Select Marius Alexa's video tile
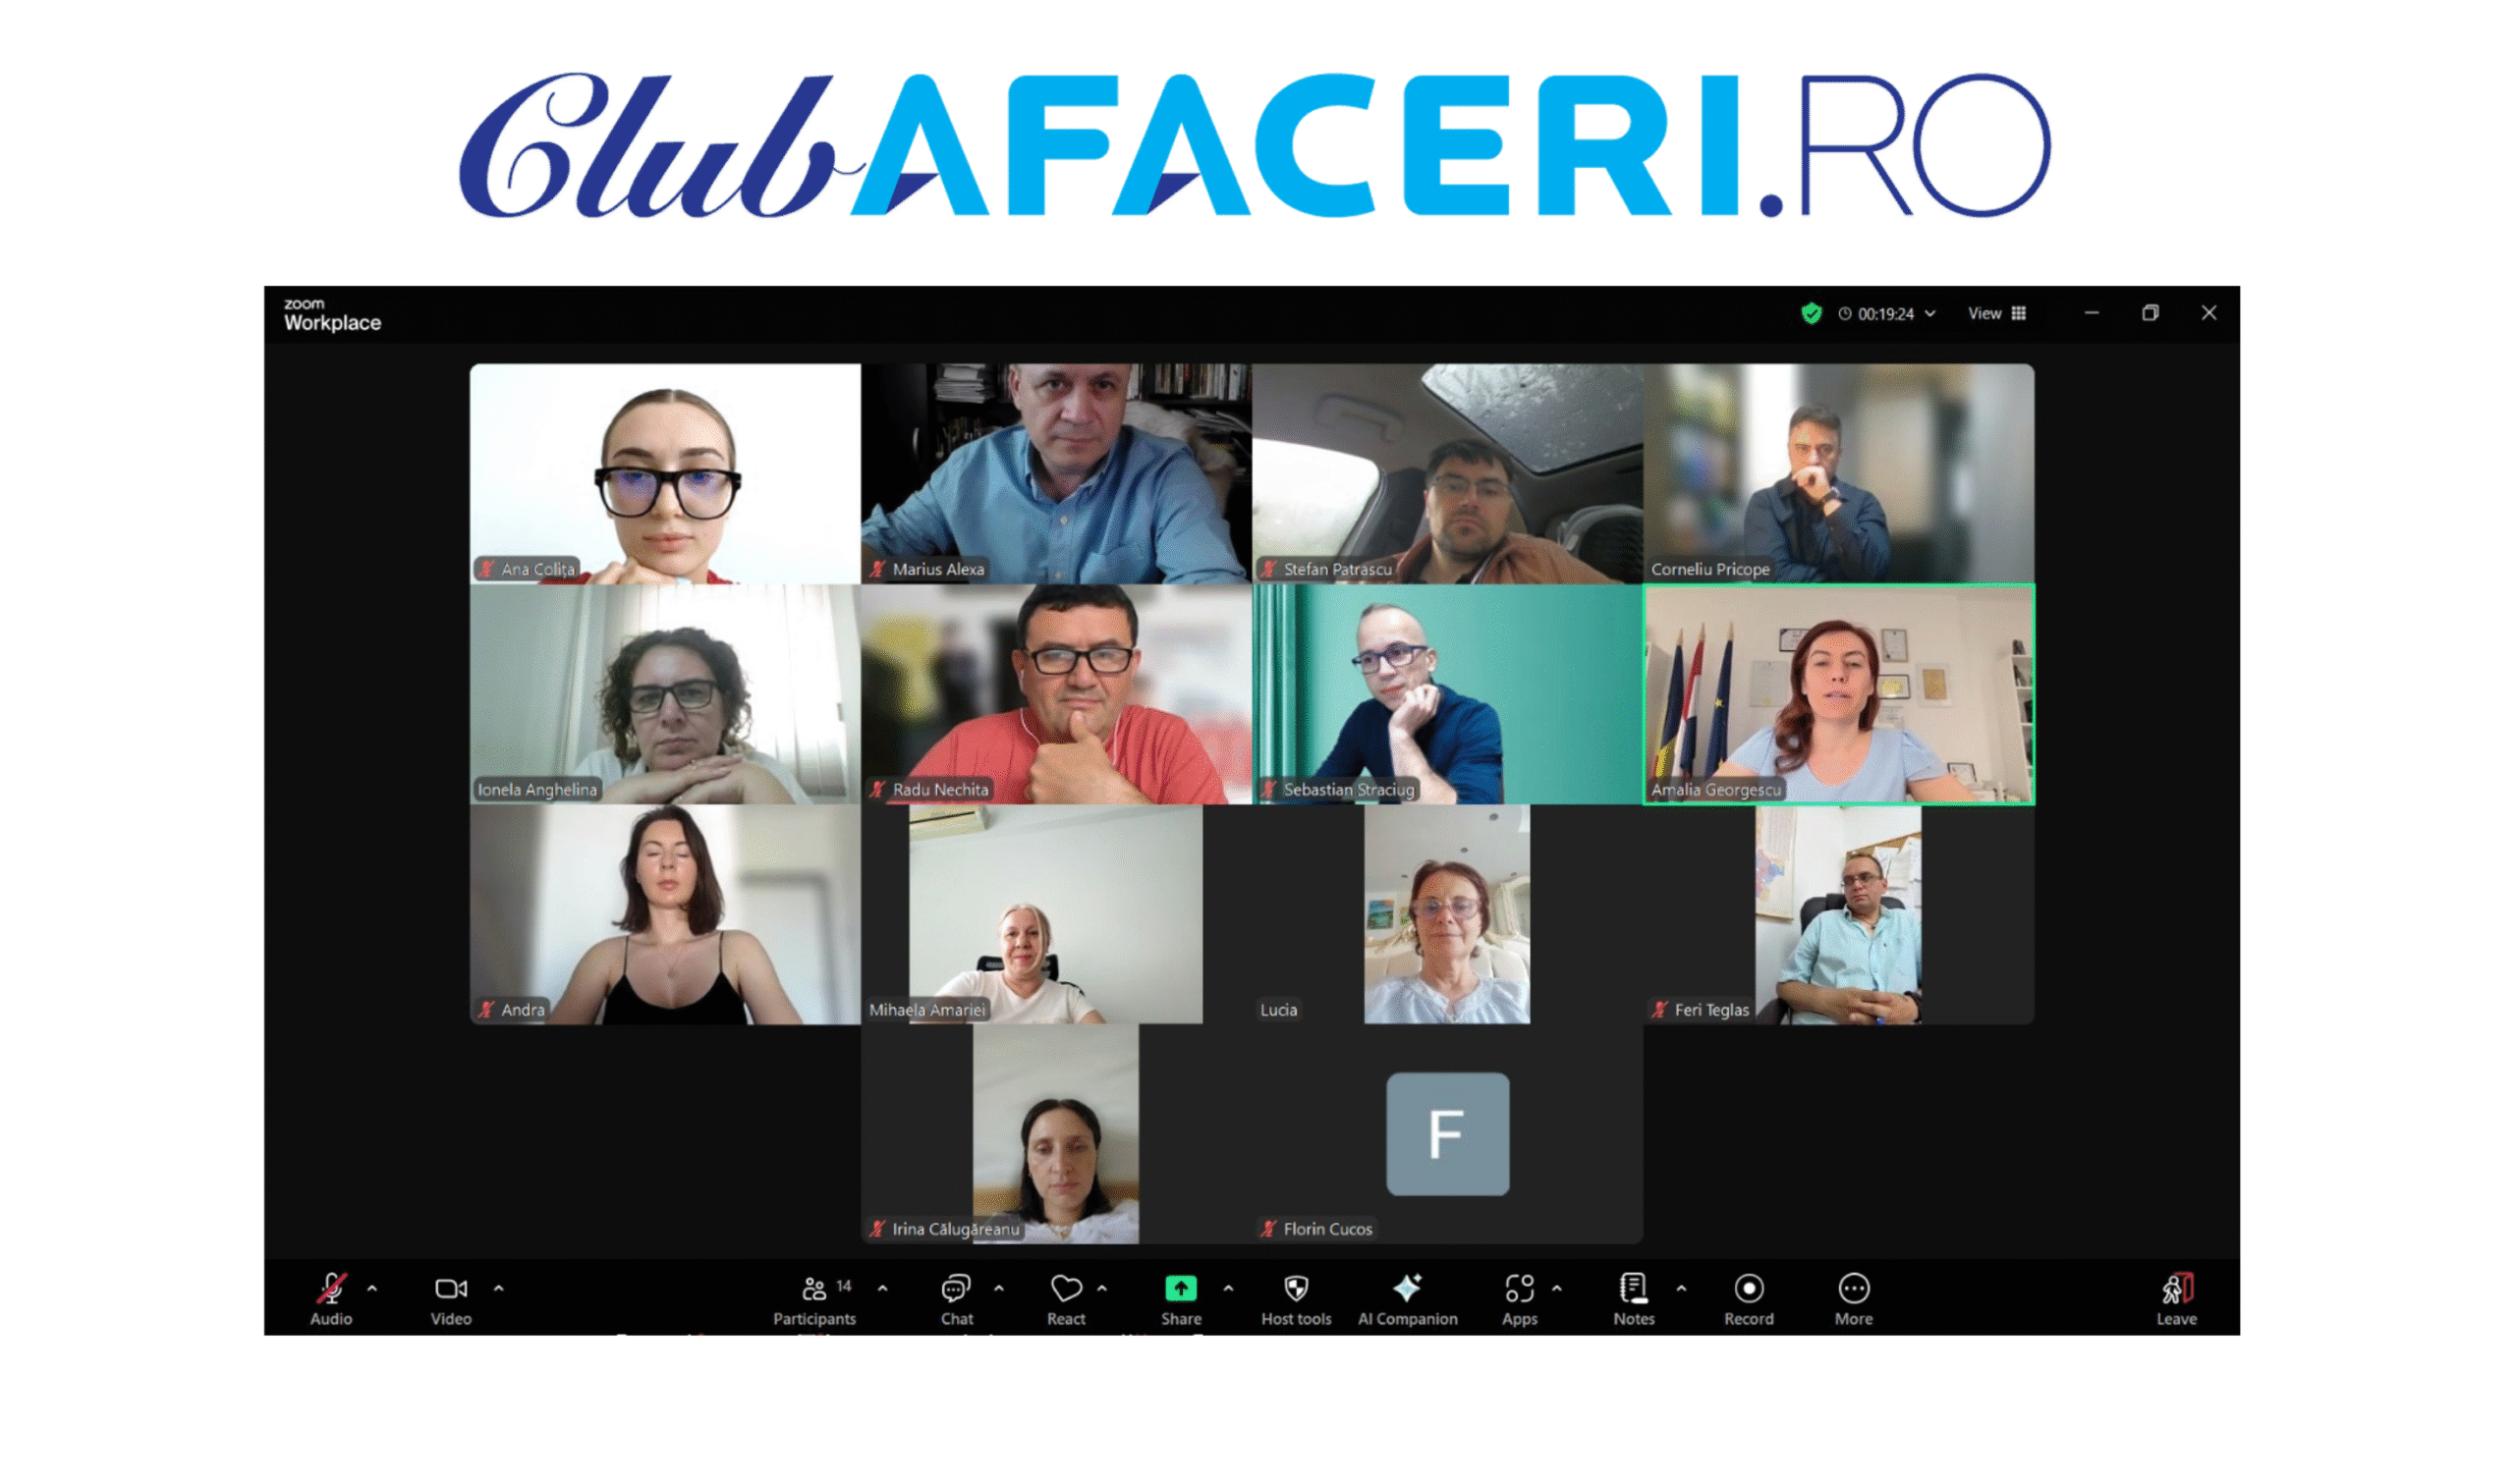The height and width of the screenshot is (1484, 2515). coord(1056,474)
